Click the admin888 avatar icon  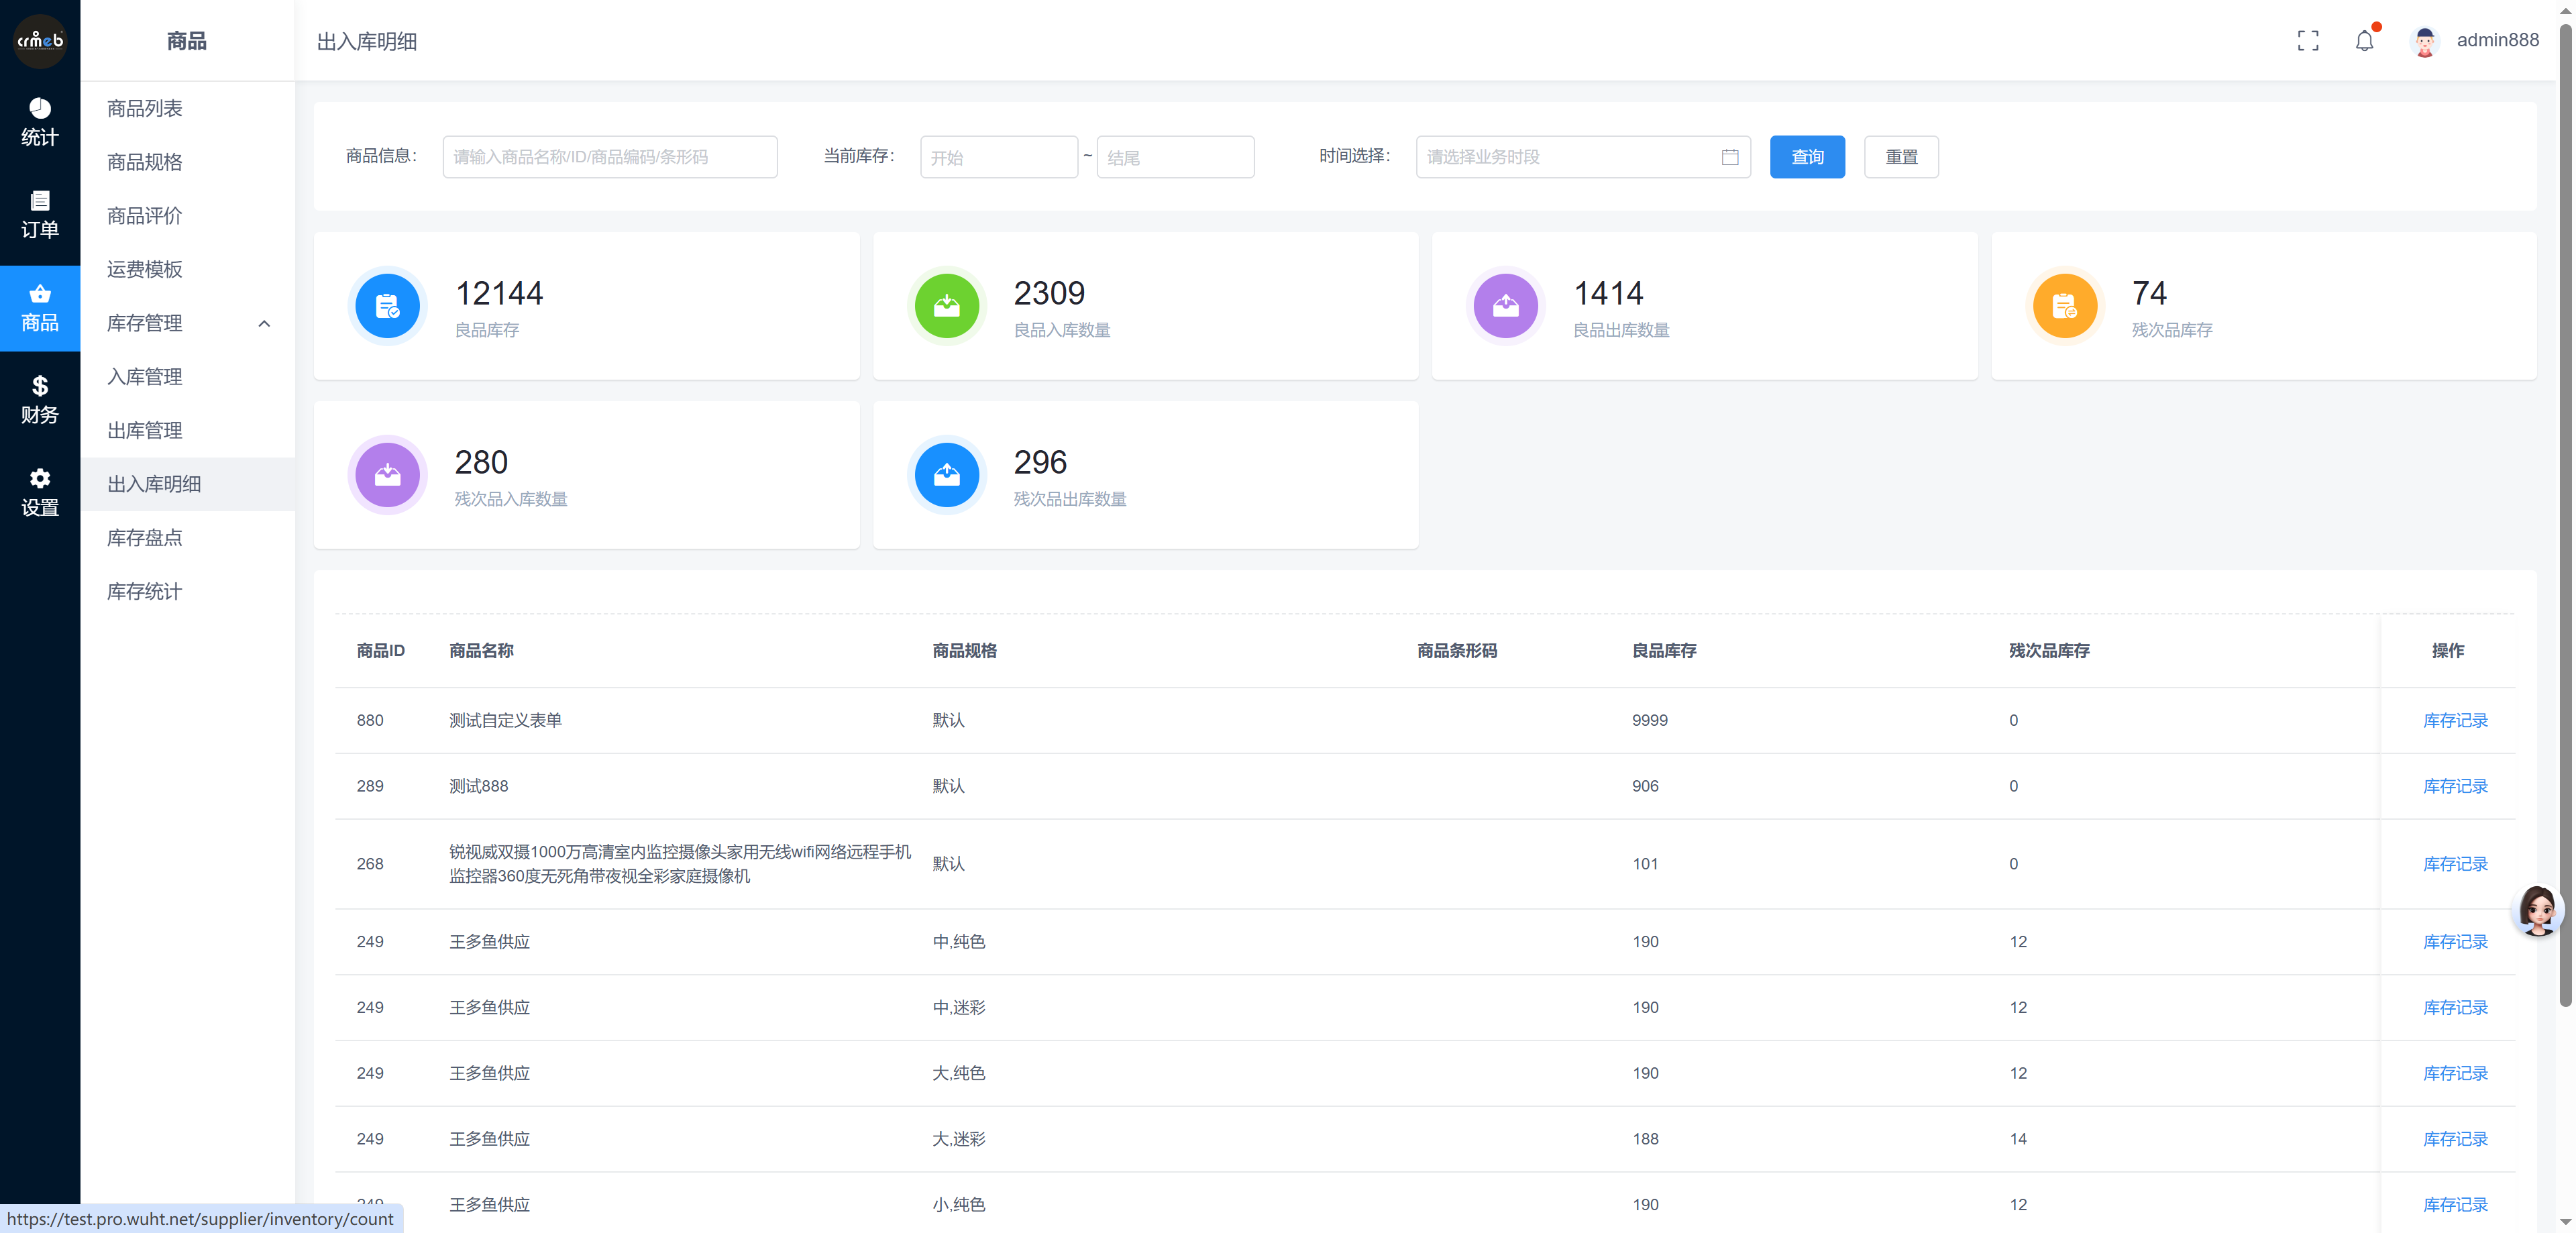[x=2424, y=41]
